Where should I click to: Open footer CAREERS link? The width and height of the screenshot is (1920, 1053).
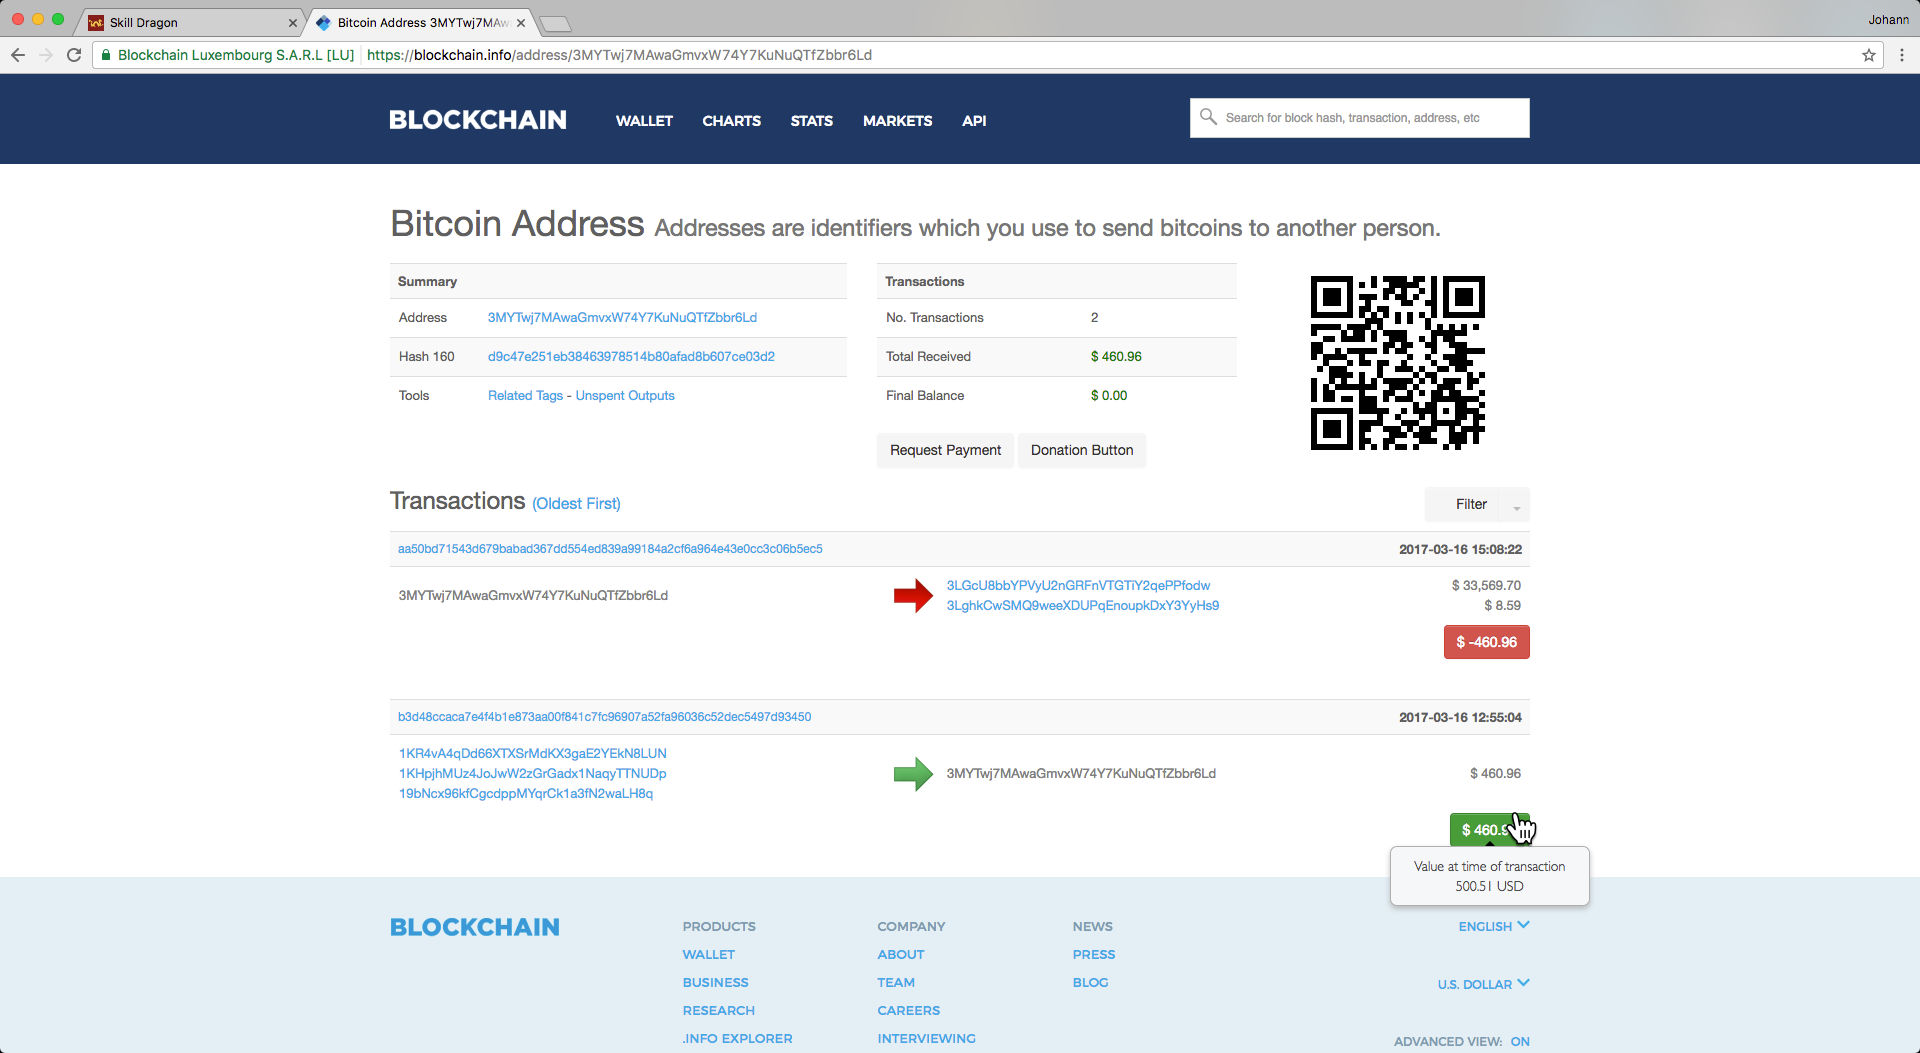point(909,1010)
